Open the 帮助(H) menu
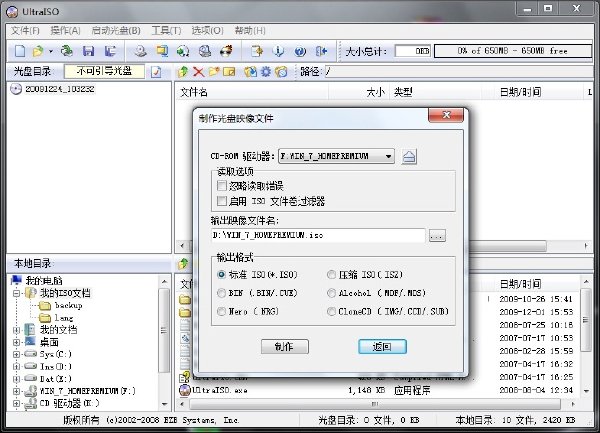Viewport: 600px width, 433px height. [250, 31]
